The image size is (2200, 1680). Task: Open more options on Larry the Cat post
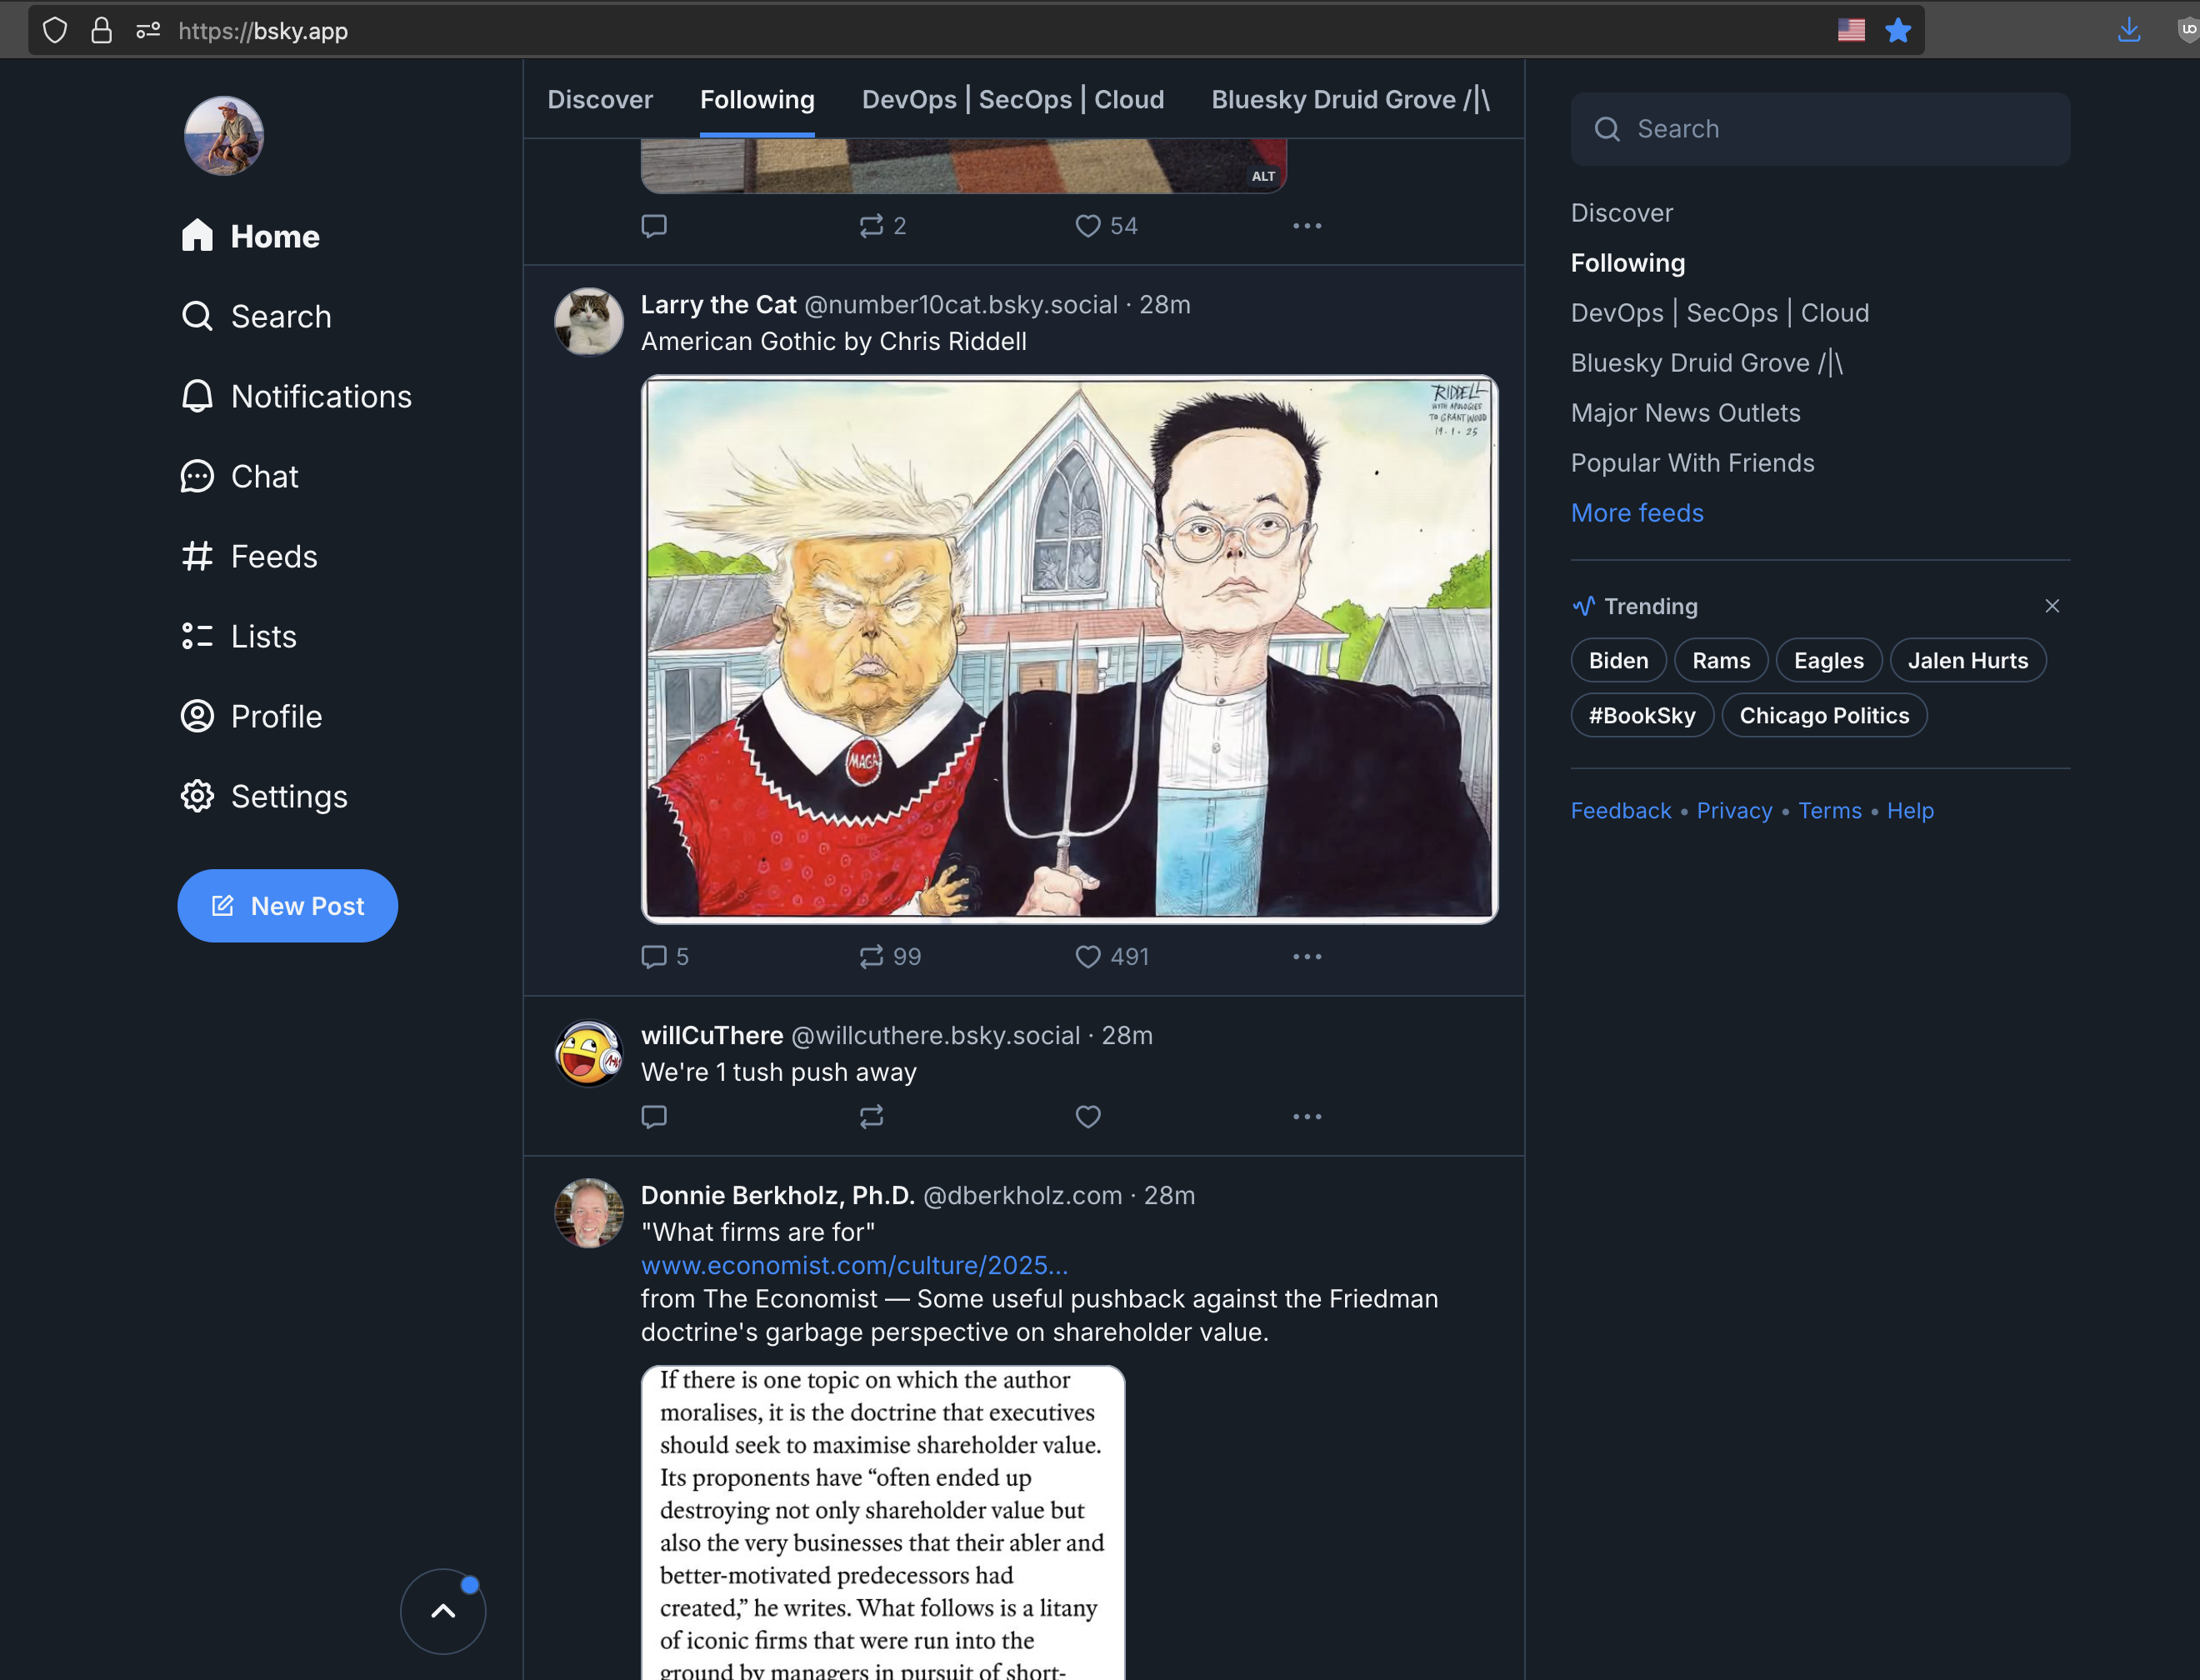pyautogui.click(x=1307, y=957)
